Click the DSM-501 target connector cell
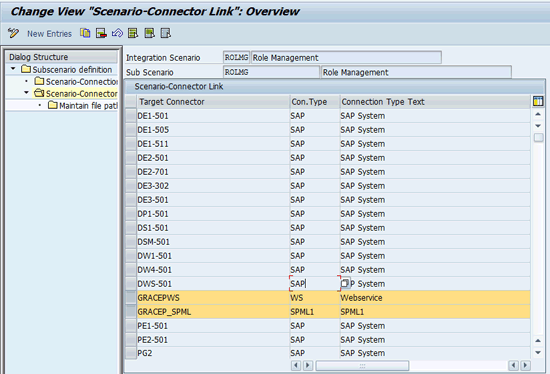550x374 pixels. pos(213,242)
